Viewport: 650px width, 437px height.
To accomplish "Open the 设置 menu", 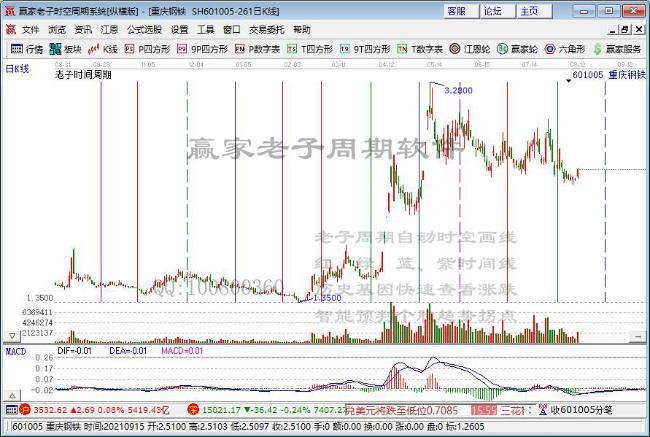I will point(179,30).
